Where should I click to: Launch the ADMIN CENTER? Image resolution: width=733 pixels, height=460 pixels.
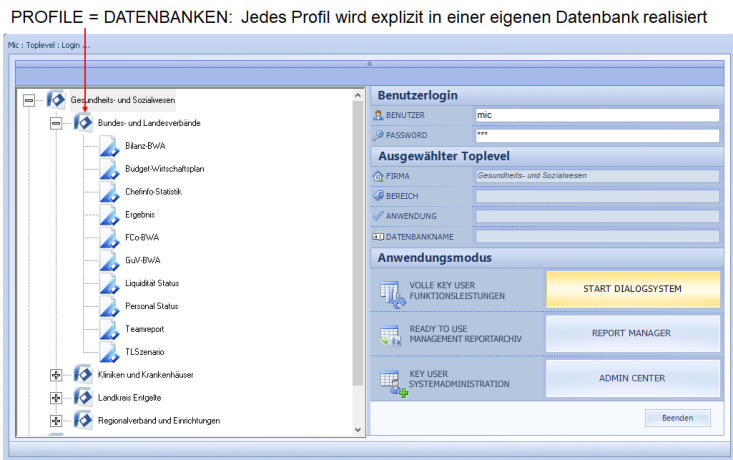pyautogui.click(x=632, y=379)
